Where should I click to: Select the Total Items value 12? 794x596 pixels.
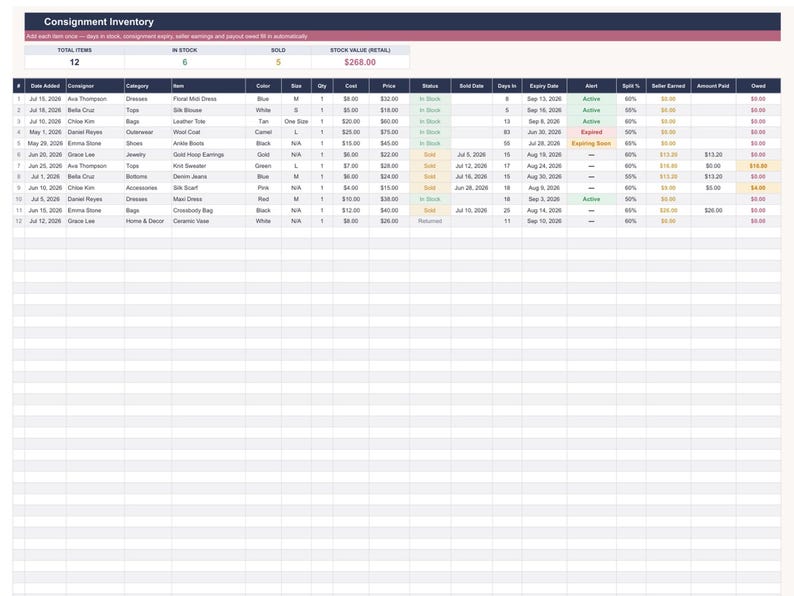point(74,62)
